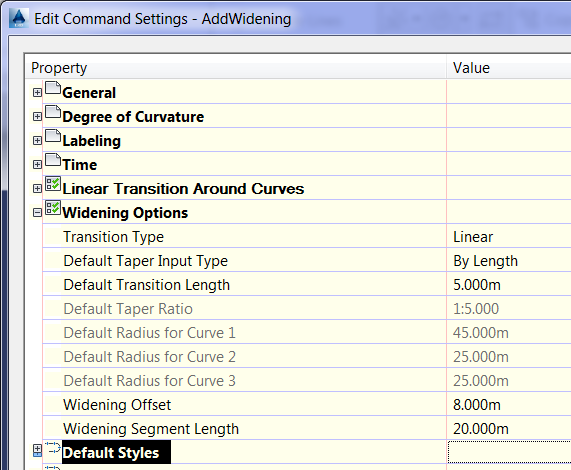Click the page icon beside Time
The width and height of the screenshot is (571, 470).
(x=53, y=160)
